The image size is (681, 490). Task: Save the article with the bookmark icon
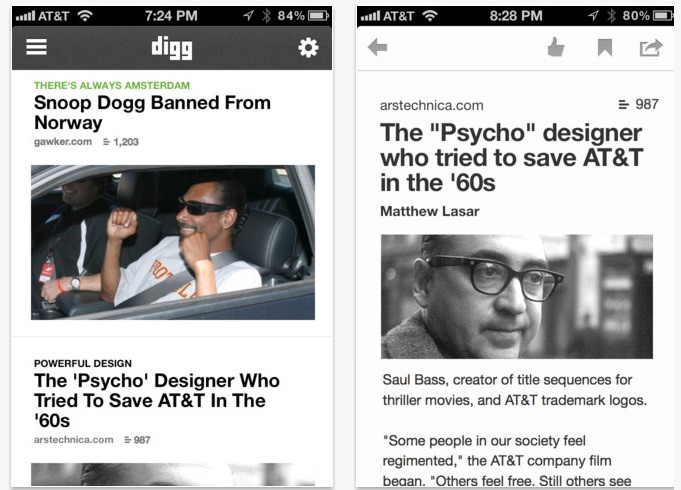[x=605, y=47]
